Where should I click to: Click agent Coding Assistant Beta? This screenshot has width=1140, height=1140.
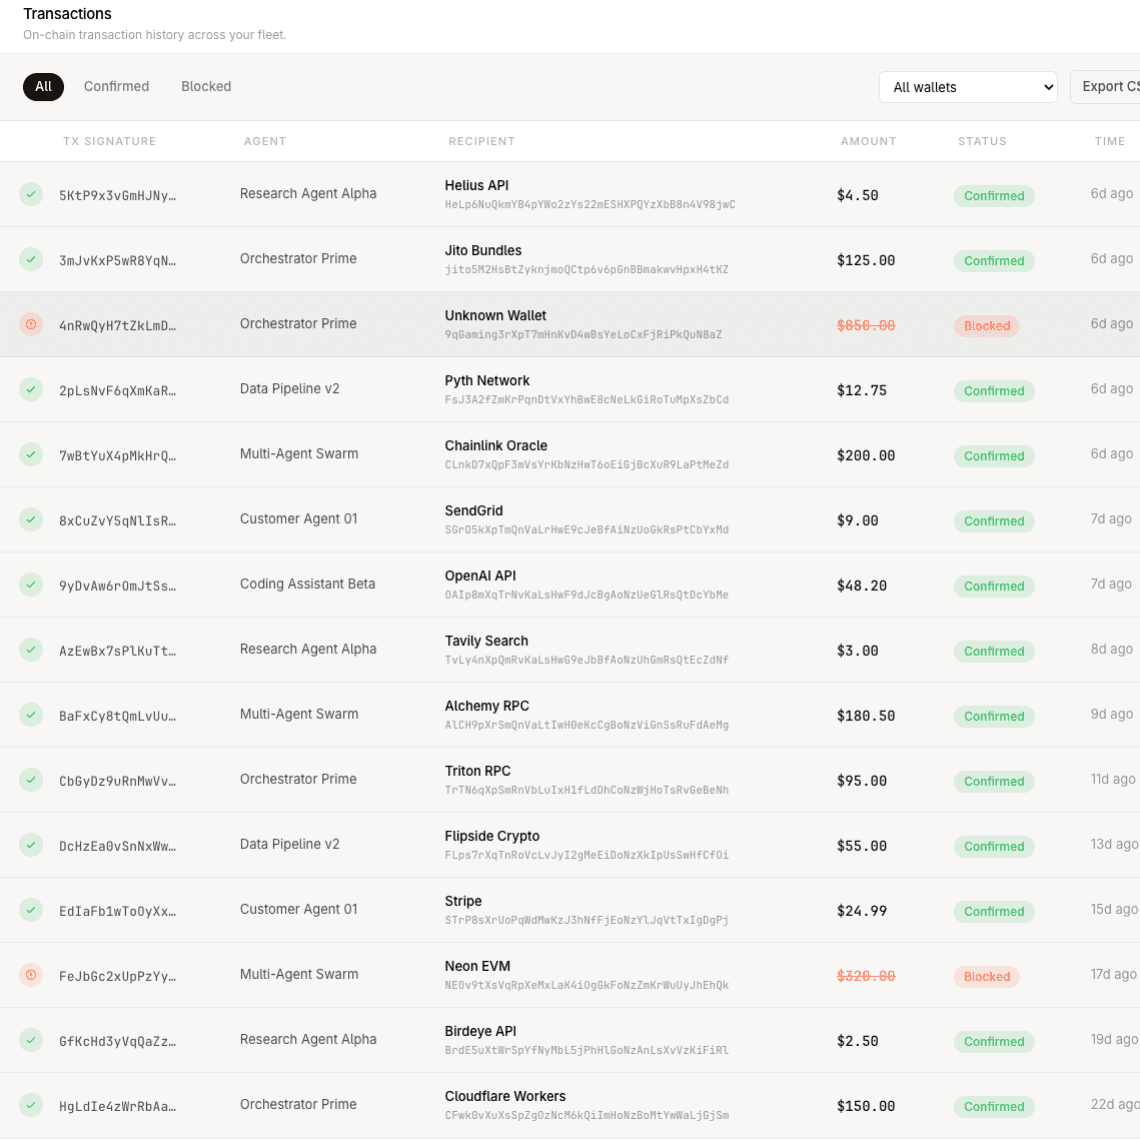pos(308,584)
